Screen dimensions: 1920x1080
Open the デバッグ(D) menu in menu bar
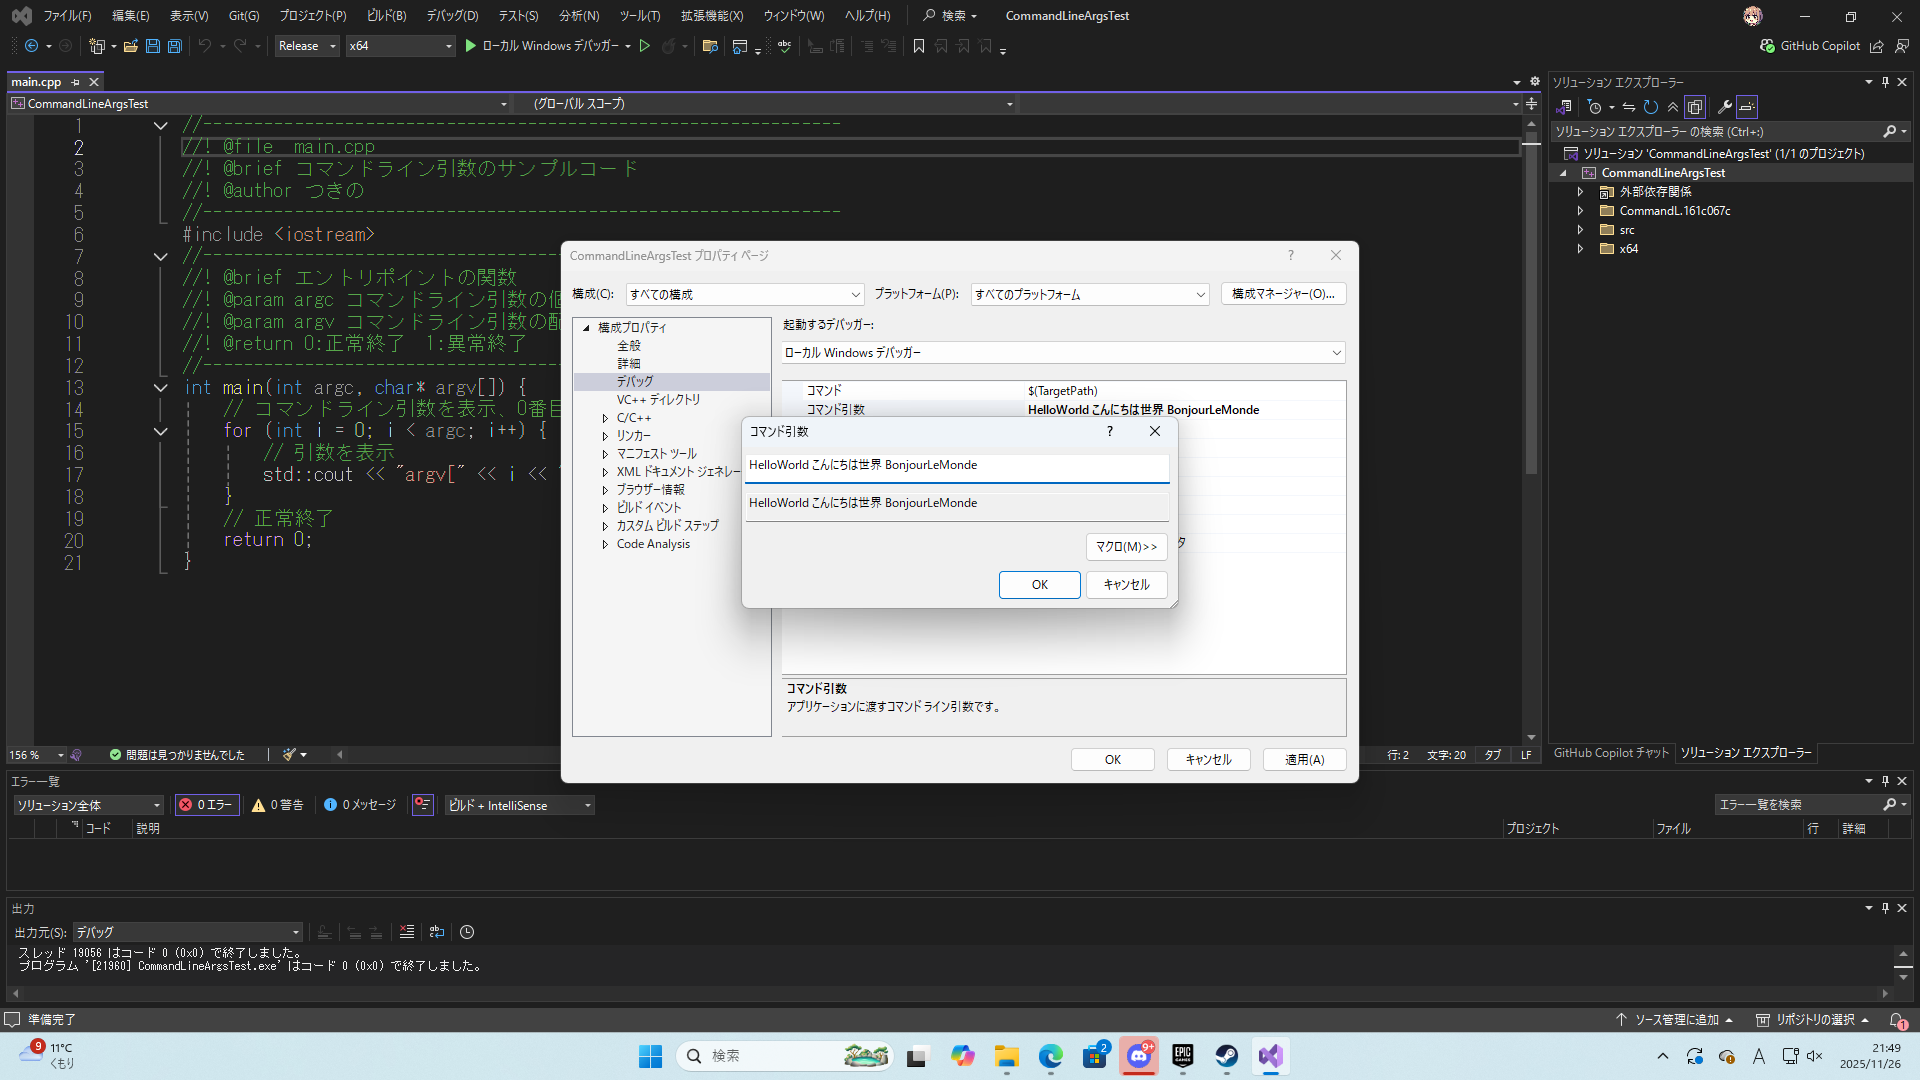point(452,16)
